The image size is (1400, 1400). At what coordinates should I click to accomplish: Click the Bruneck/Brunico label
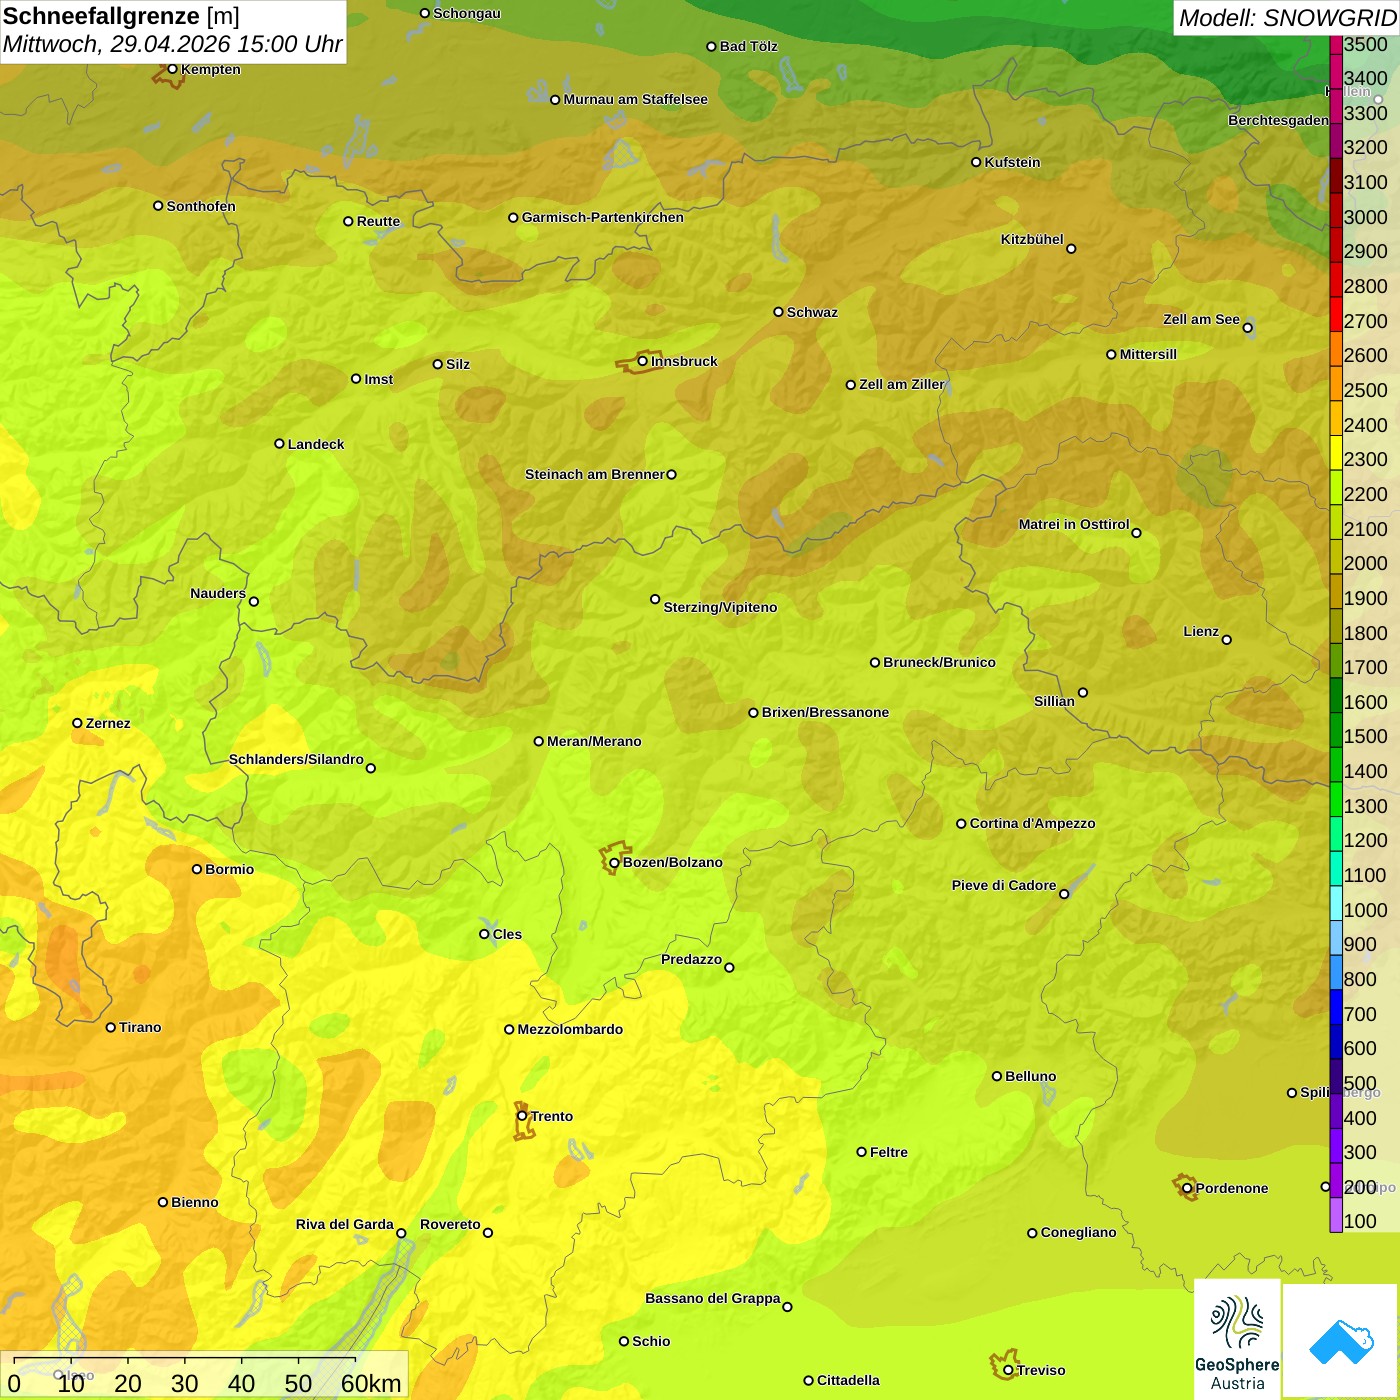click(x=939, y=662)
